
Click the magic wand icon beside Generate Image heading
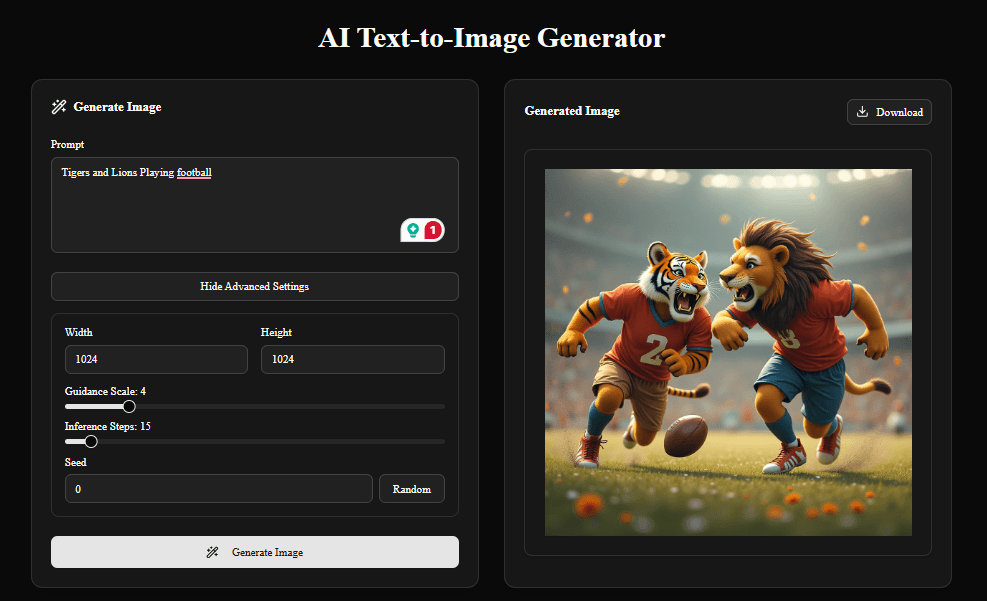tap(59, 107)
